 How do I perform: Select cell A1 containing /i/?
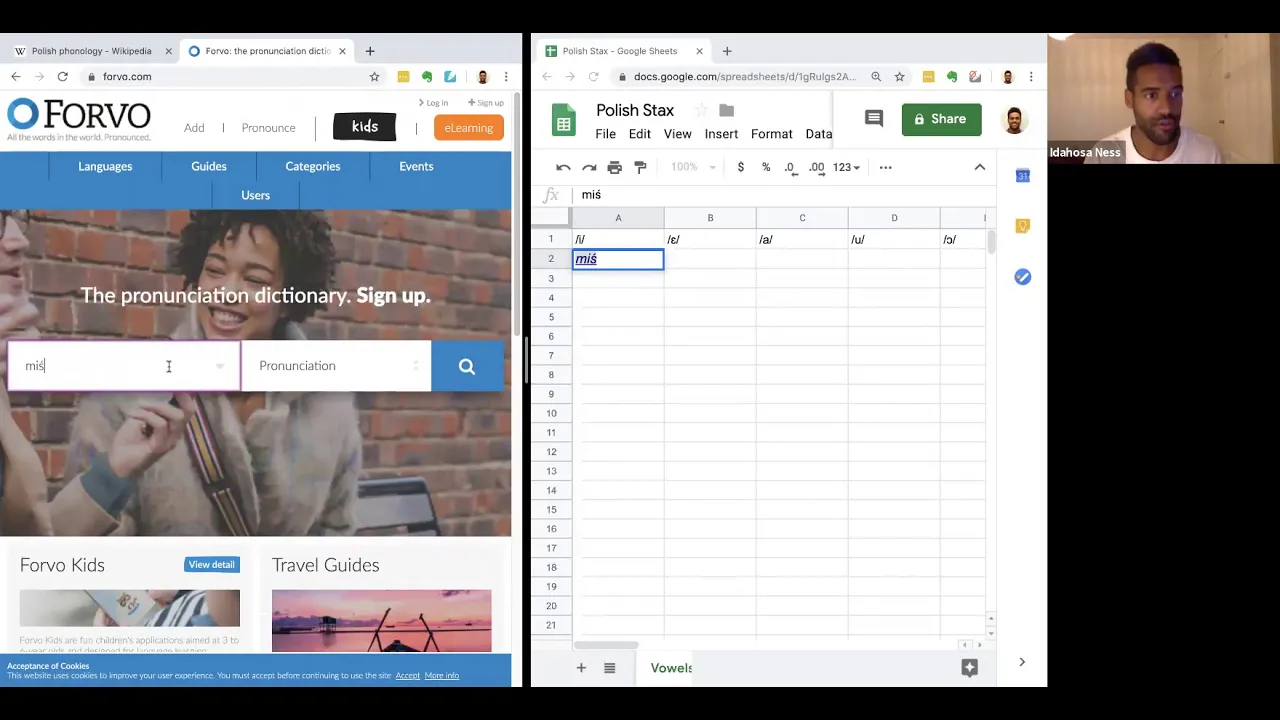click(x=618, y=240)
